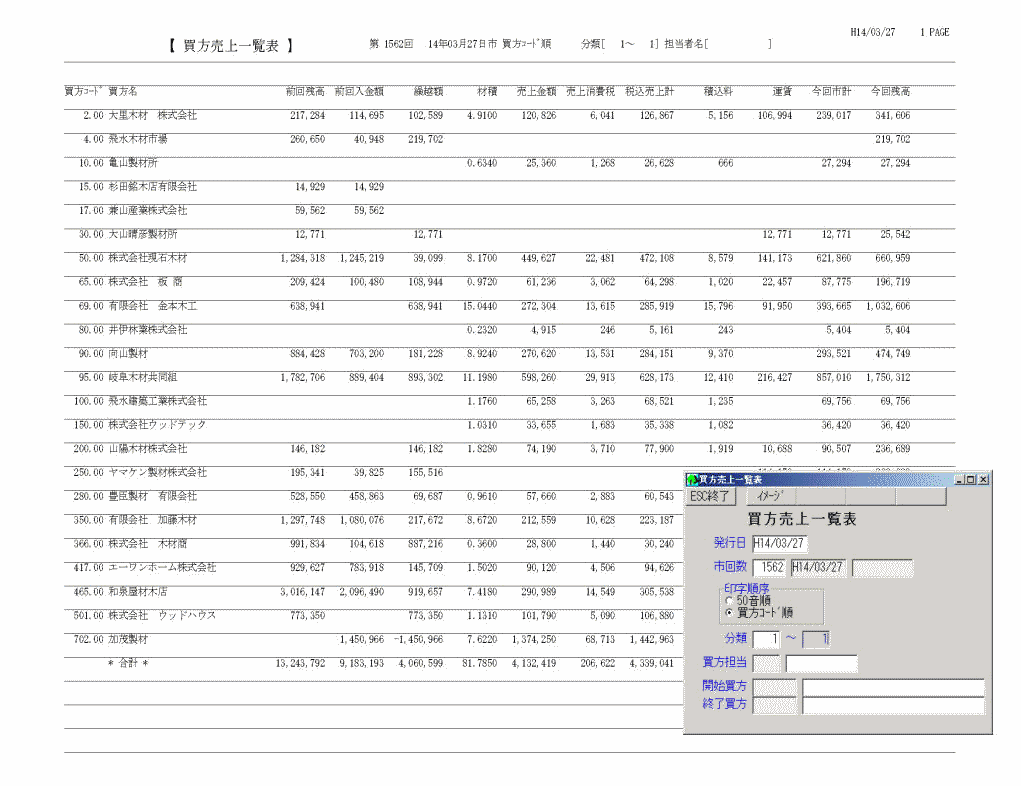Click the 買方担当 name field

tap(822, 664)
